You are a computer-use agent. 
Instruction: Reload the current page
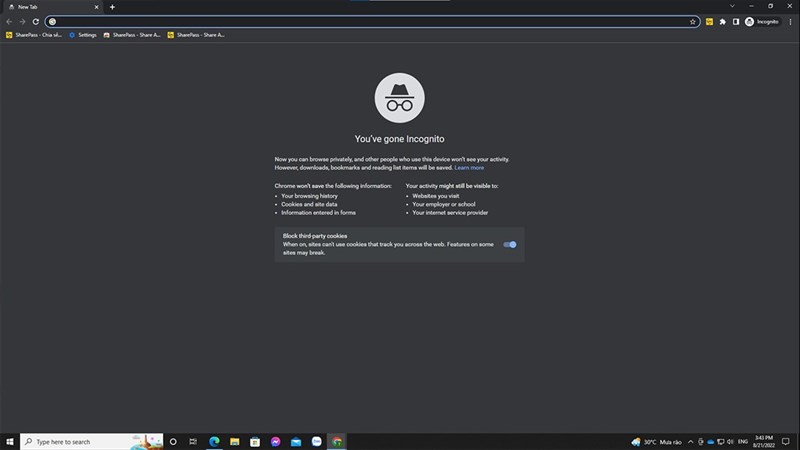(36, 22)
